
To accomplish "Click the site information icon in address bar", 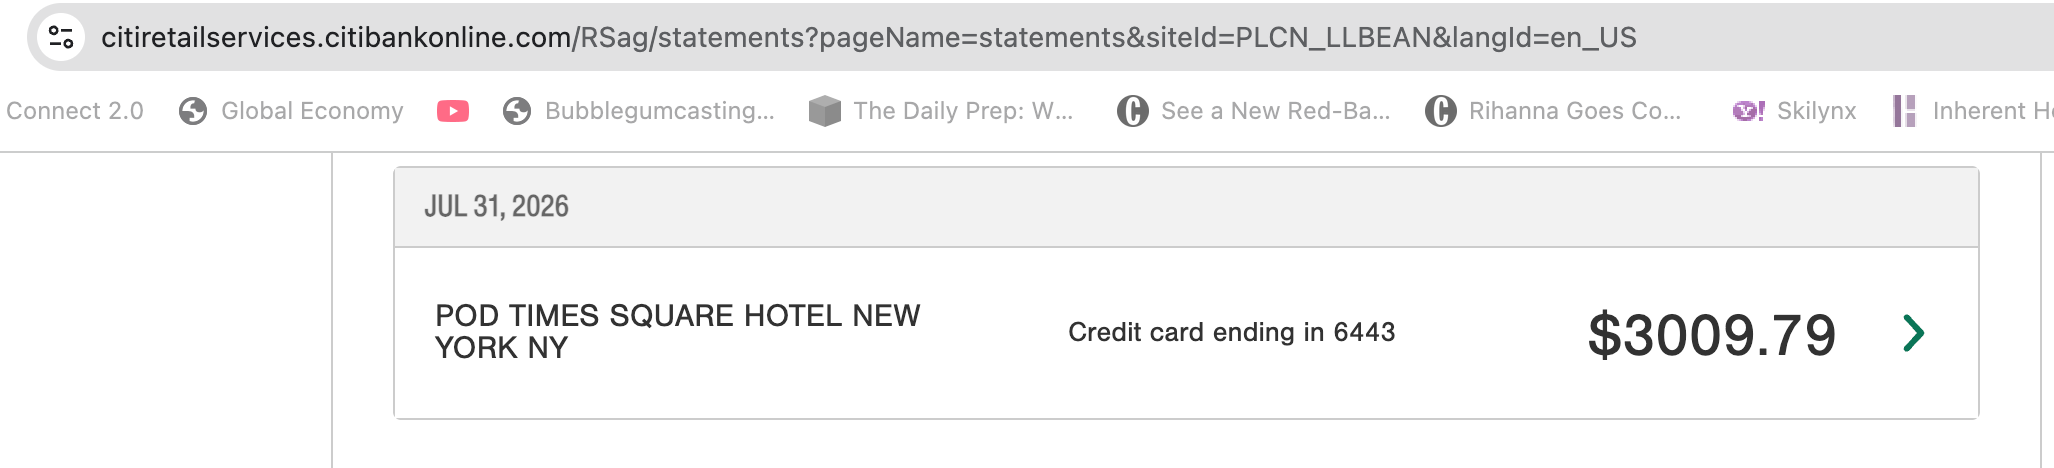I will click(61, 37).
